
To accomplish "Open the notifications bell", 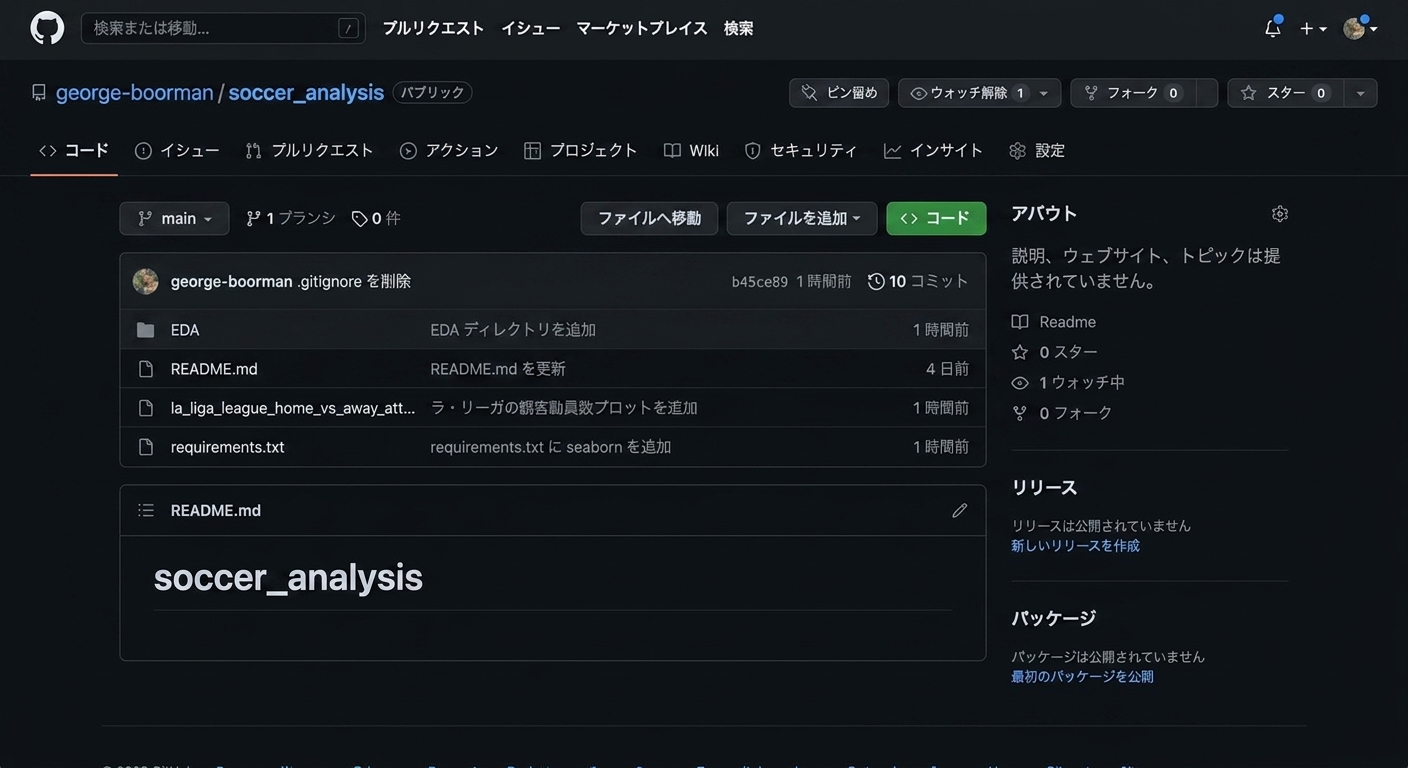I will (x=1273, y=28).
